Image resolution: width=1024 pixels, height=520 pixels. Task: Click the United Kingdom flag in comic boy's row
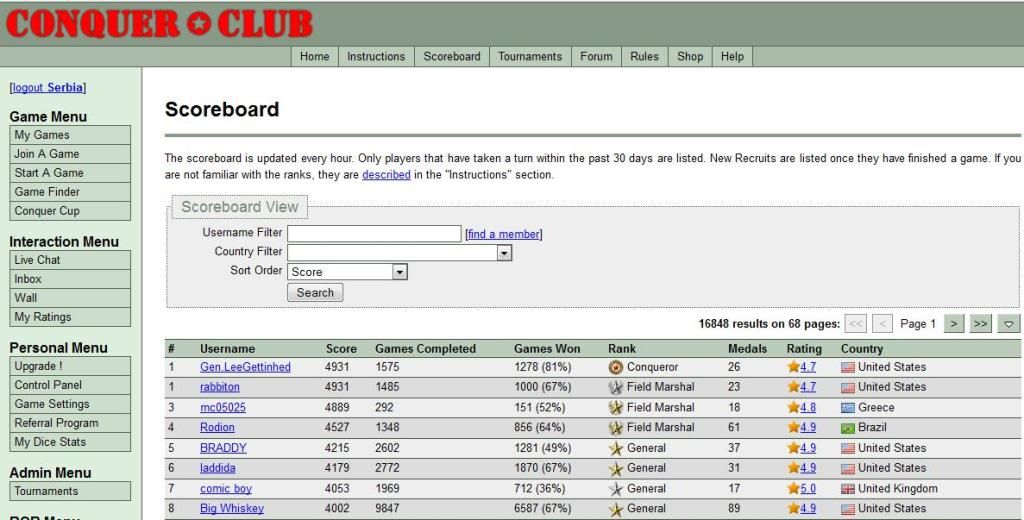point(848,489)
